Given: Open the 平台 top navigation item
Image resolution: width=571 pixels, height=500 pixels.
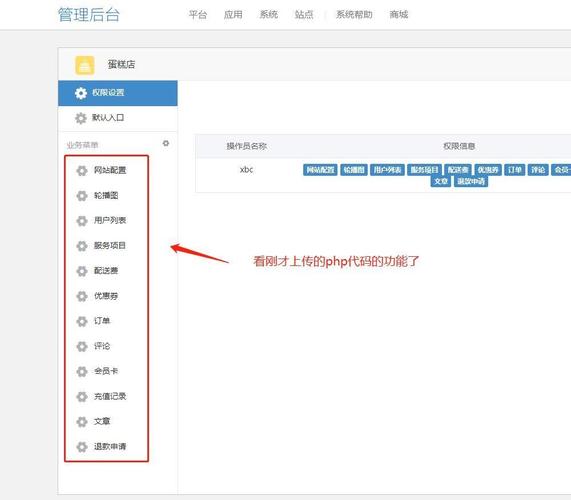Looking at the screenshot, I should coord(198,15).
